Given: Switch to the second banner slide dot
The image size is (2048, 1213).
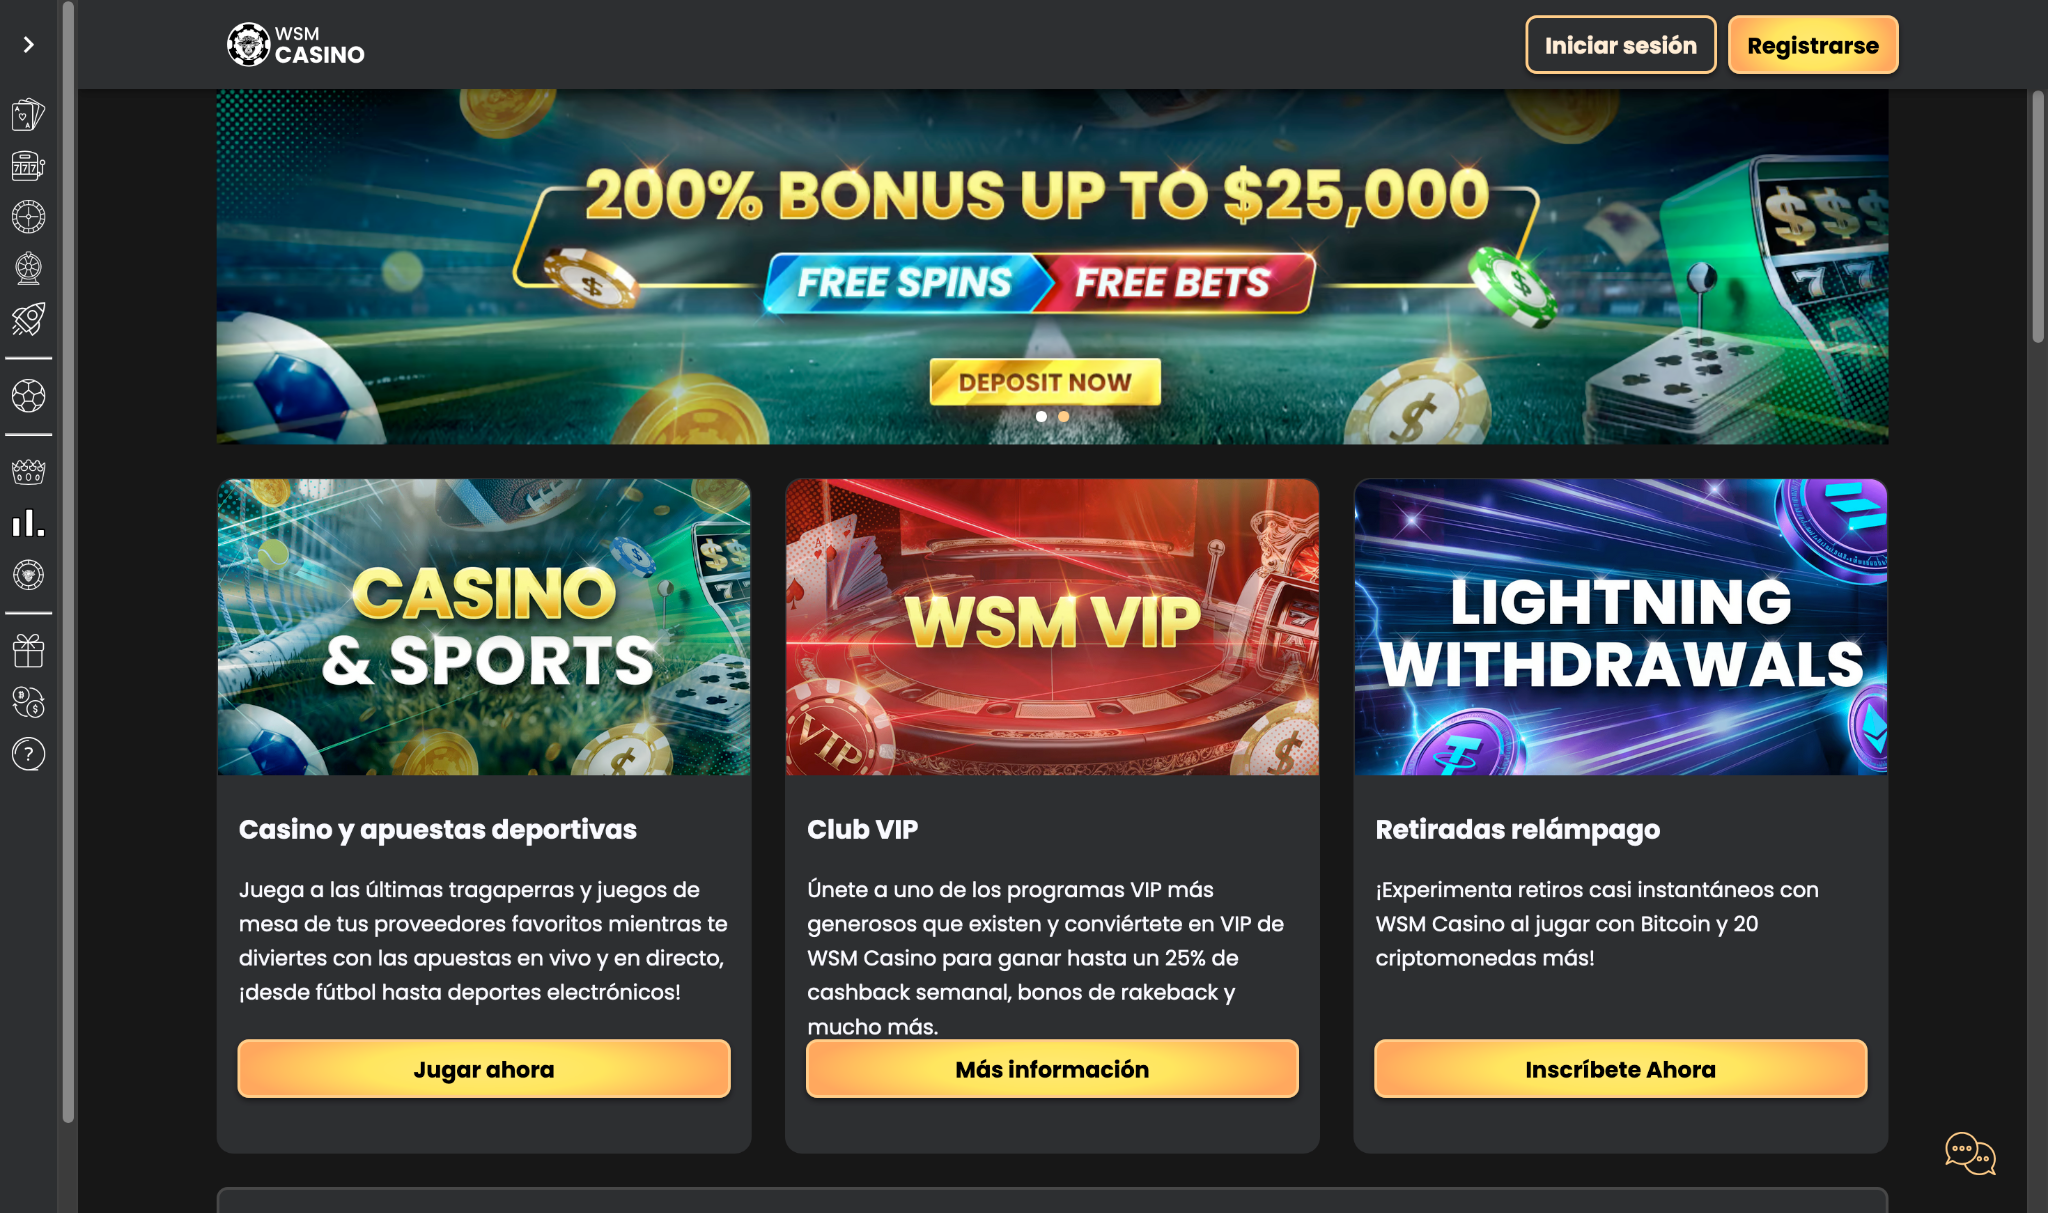Looking at the screenshot, I should pyautogui.click(x=1064, y=416).
